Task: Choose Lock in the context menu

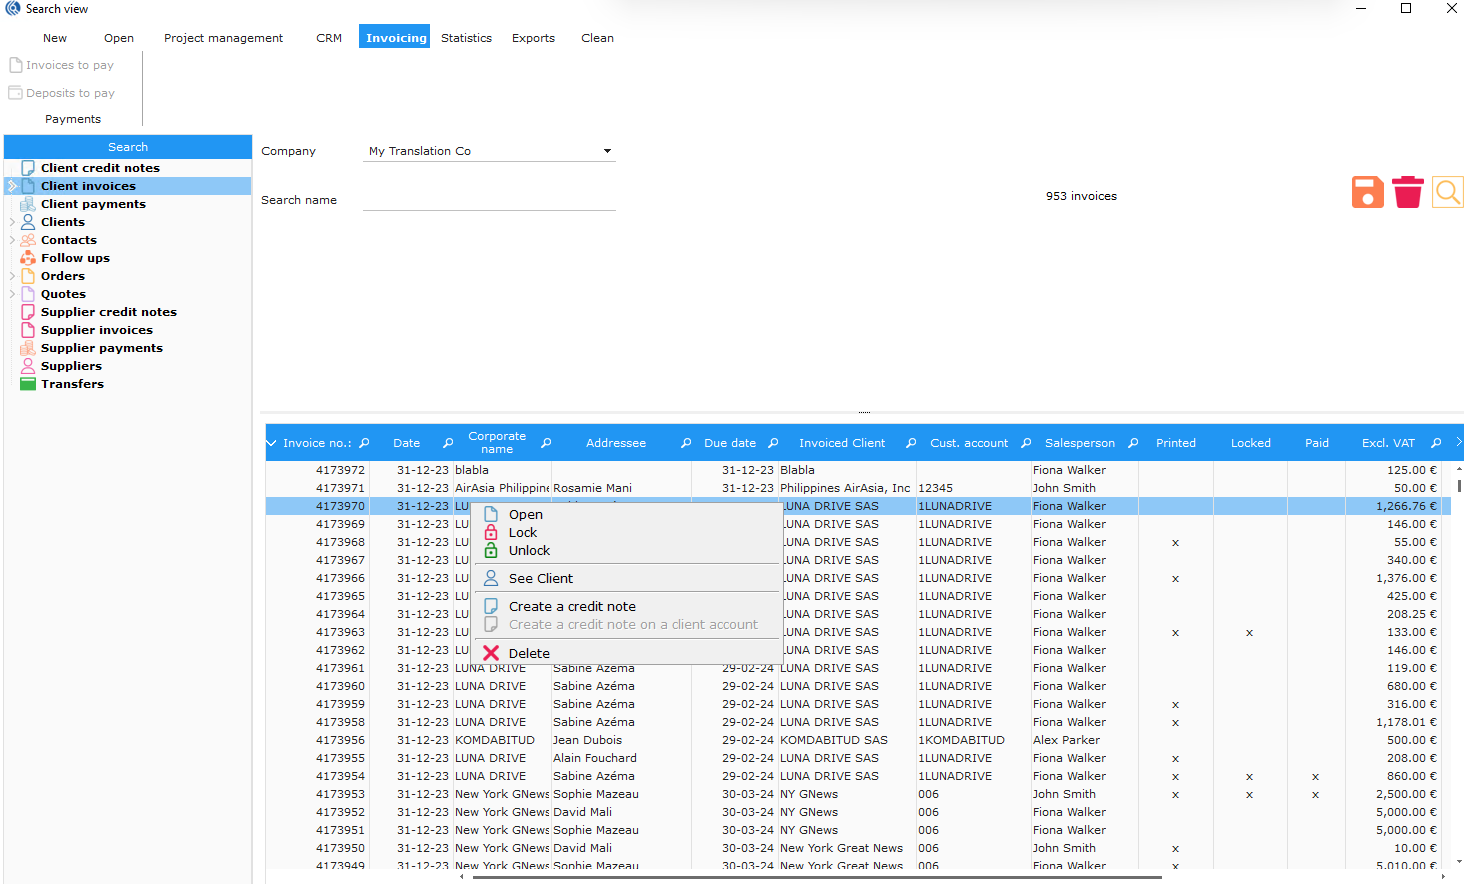Action: (522, 533)
